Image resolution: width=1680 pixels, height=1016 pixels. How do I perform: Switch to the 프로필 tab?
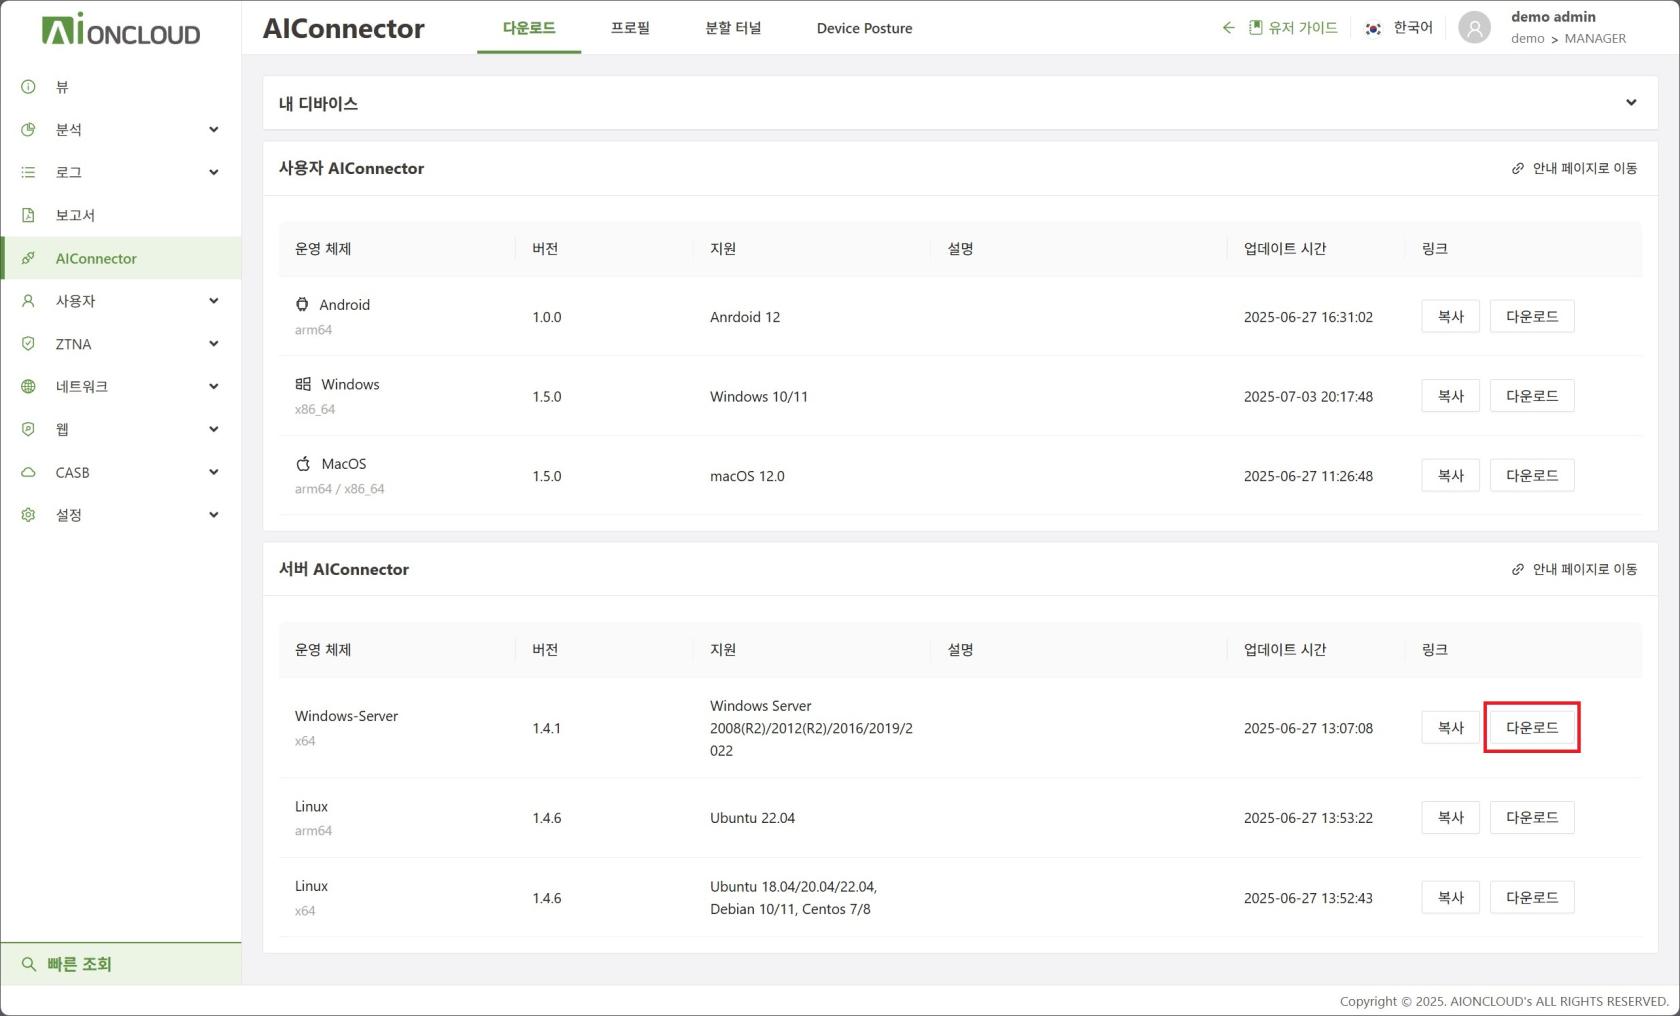[x=630, y=28]
